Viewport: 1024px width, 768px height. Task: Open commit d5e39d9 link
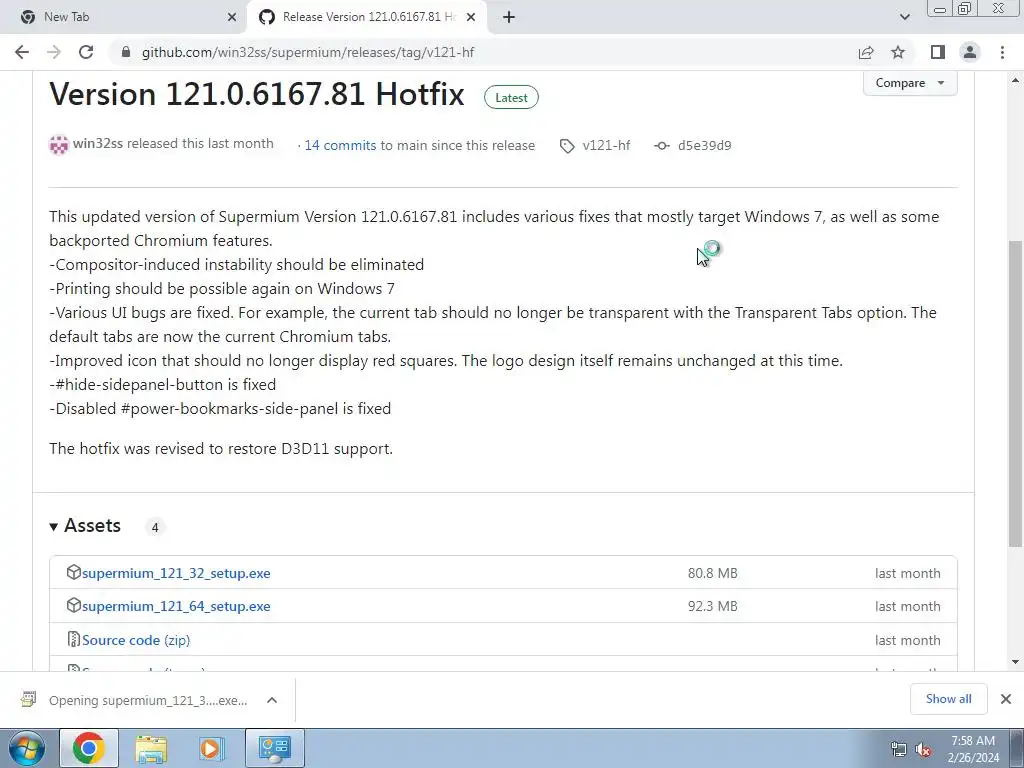704,145
